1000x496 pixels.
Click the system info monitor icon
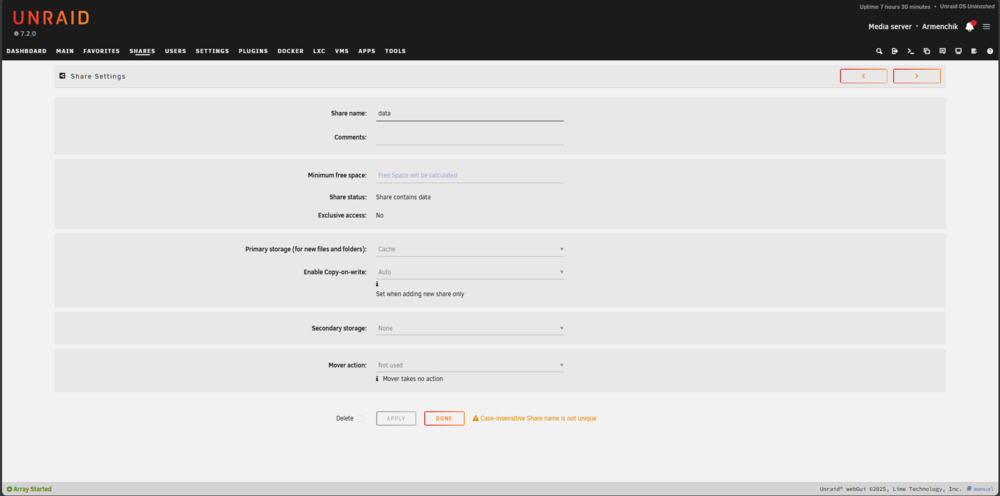coord(958,51)
